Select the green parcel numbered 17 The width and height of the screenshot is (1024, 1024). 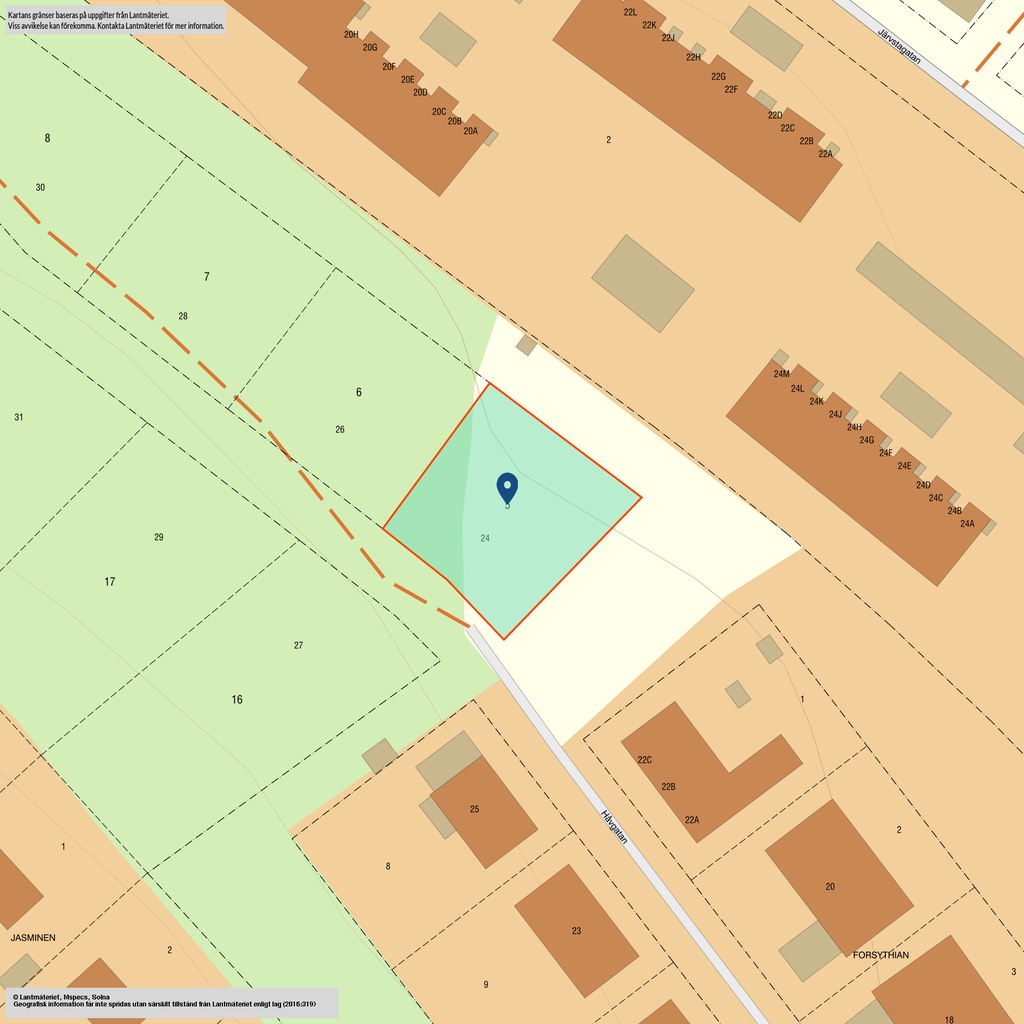110,581
